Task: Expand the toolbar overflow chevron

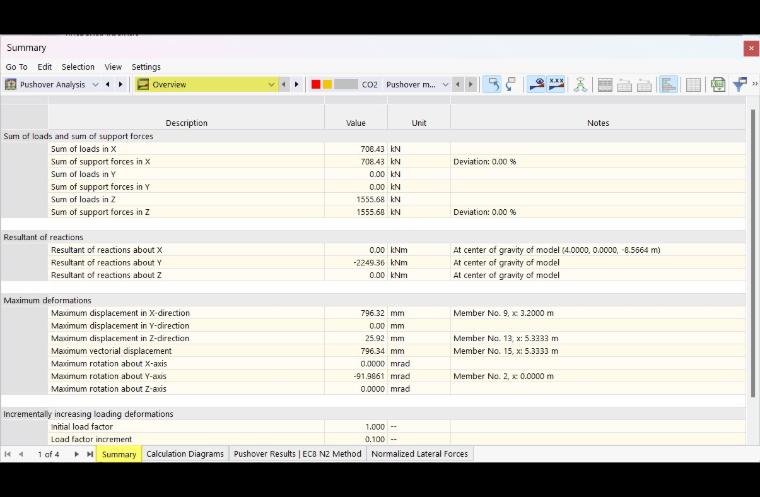Action: click(755, 84)
